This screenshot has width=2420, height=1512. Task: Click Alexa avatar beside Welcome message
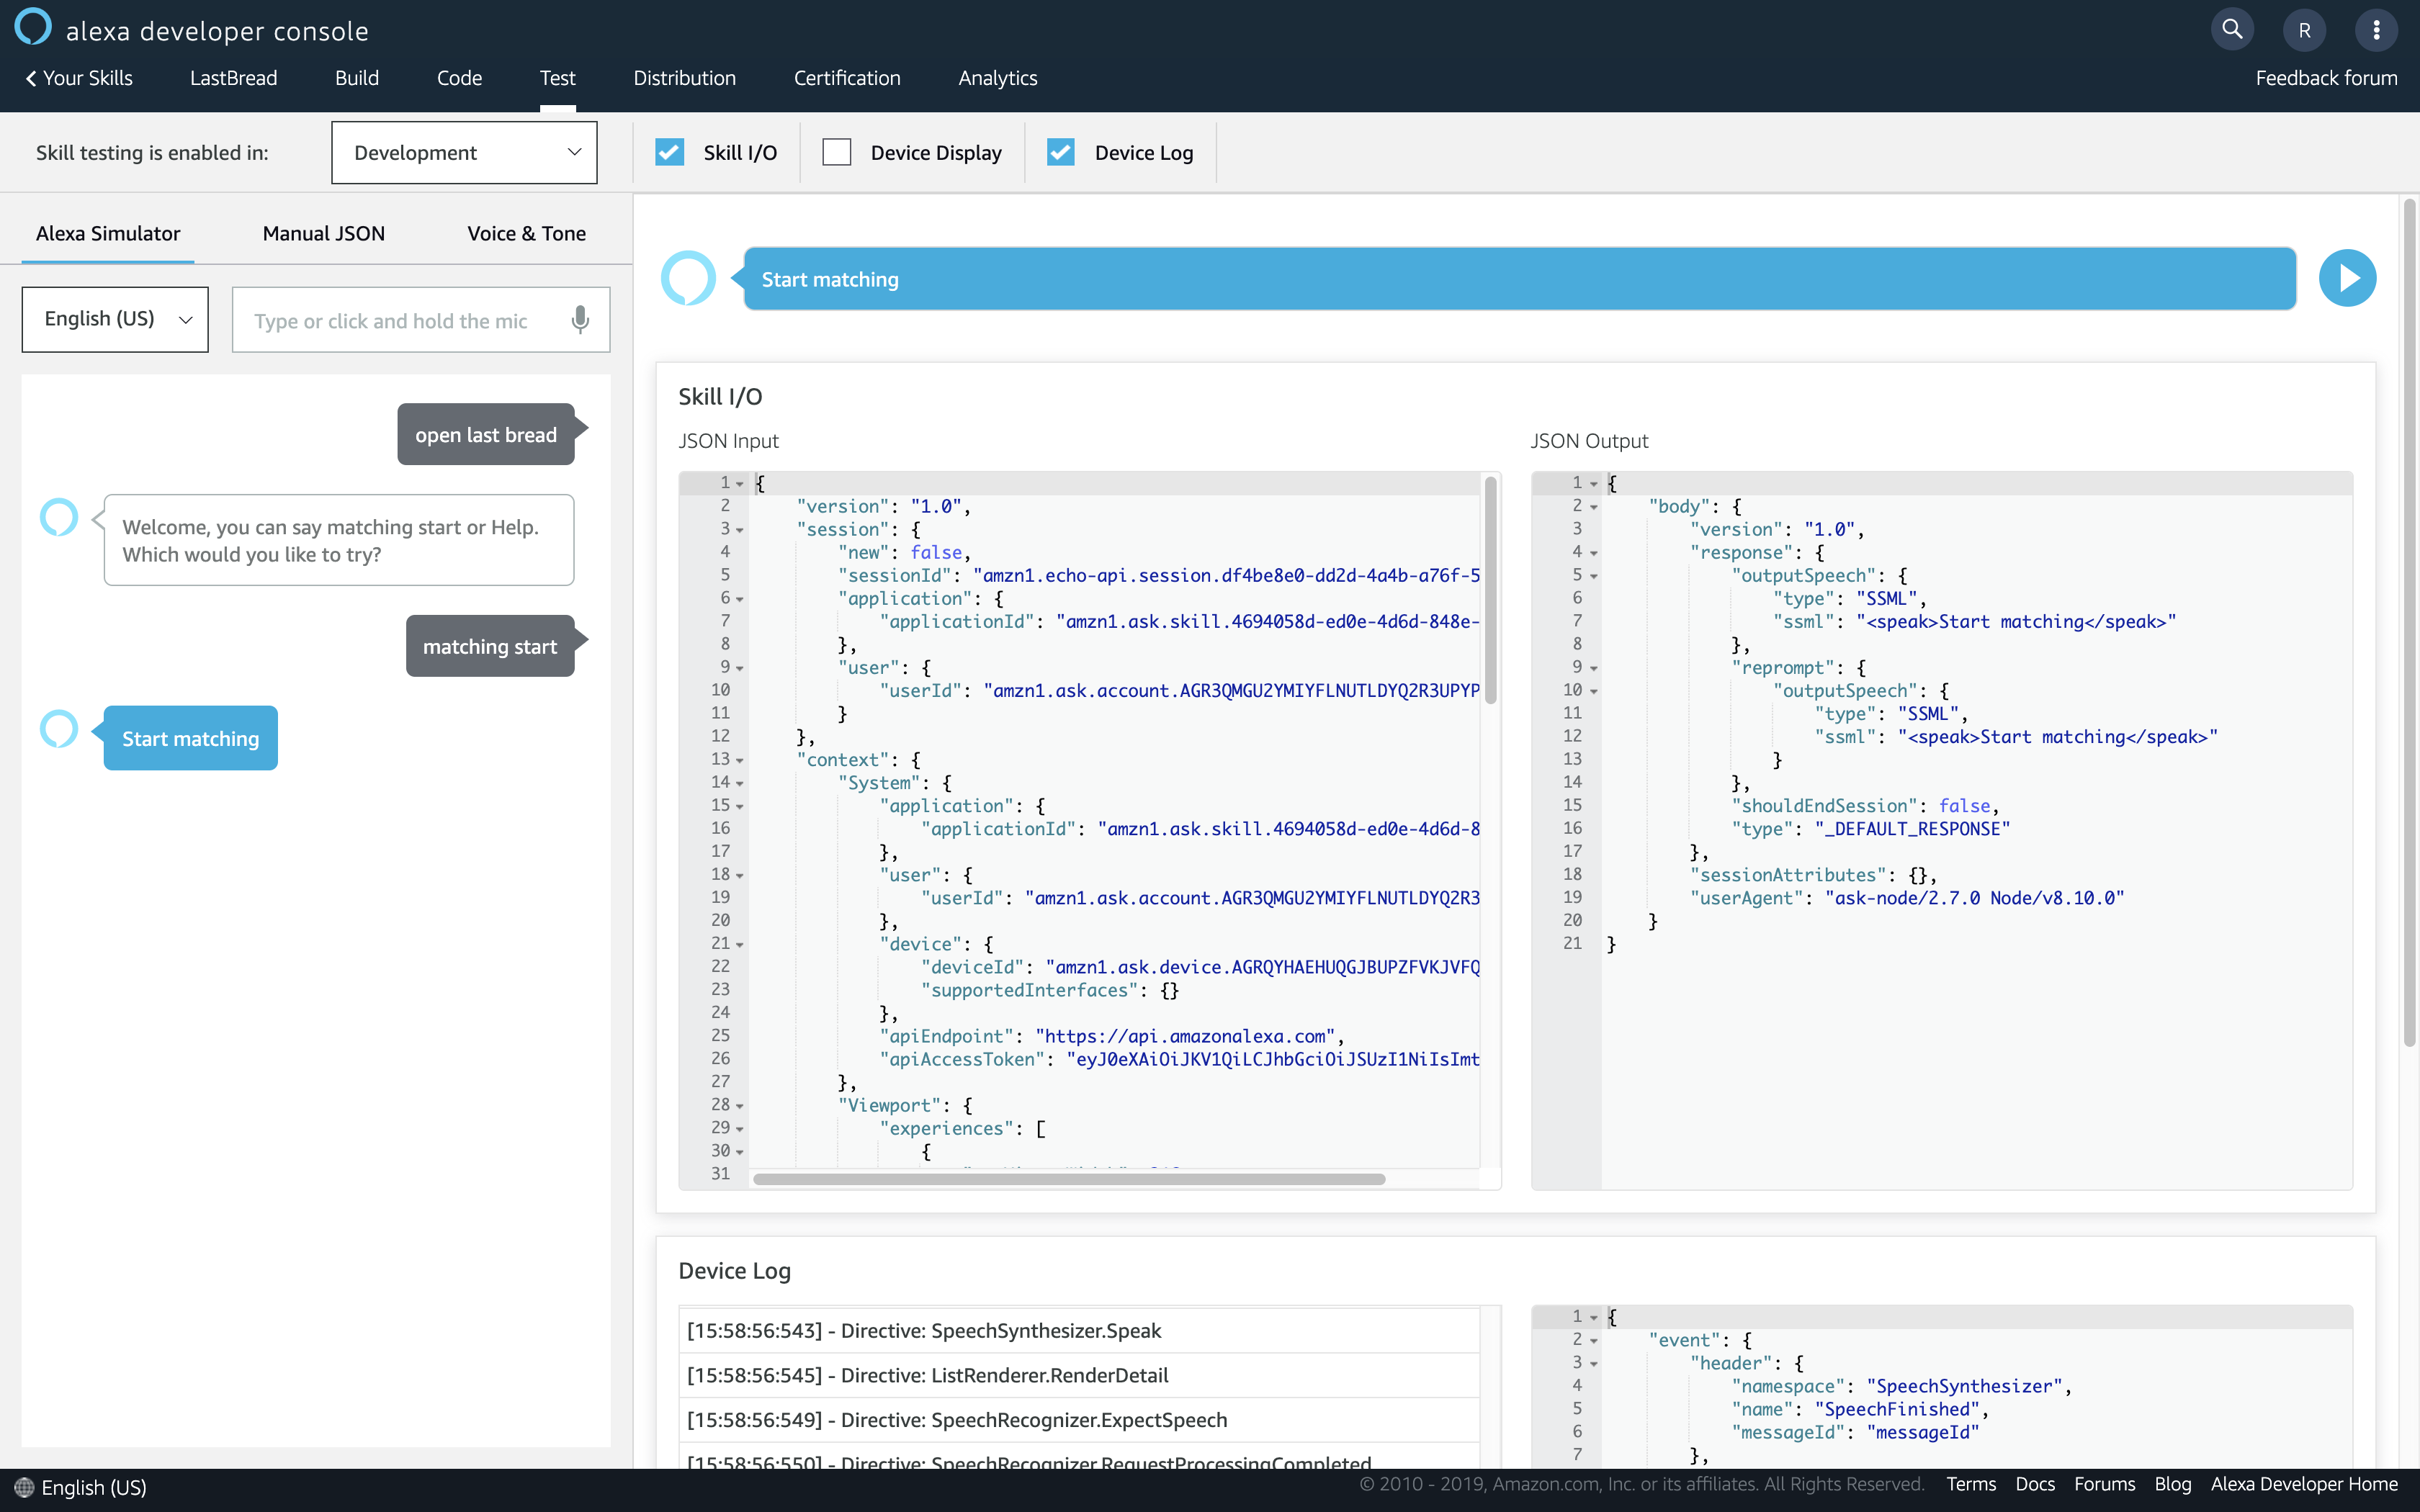59,517
